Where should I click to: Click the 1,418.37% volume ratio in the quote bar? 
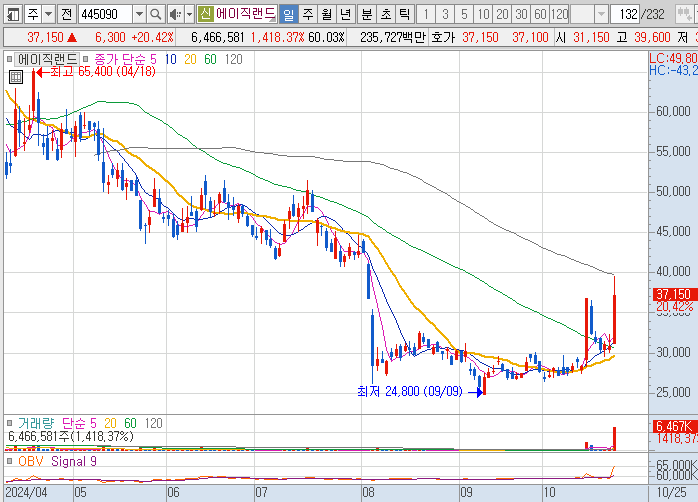coord(277,37)
